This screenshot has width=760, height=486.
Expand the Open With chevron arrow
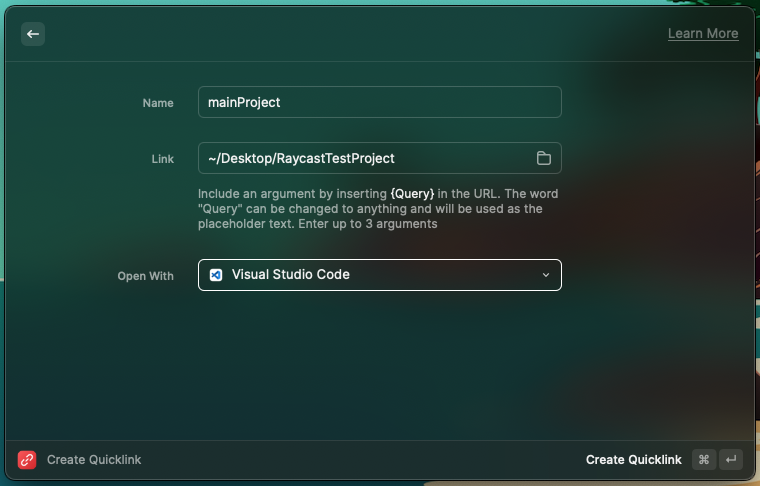pos(546,275)
